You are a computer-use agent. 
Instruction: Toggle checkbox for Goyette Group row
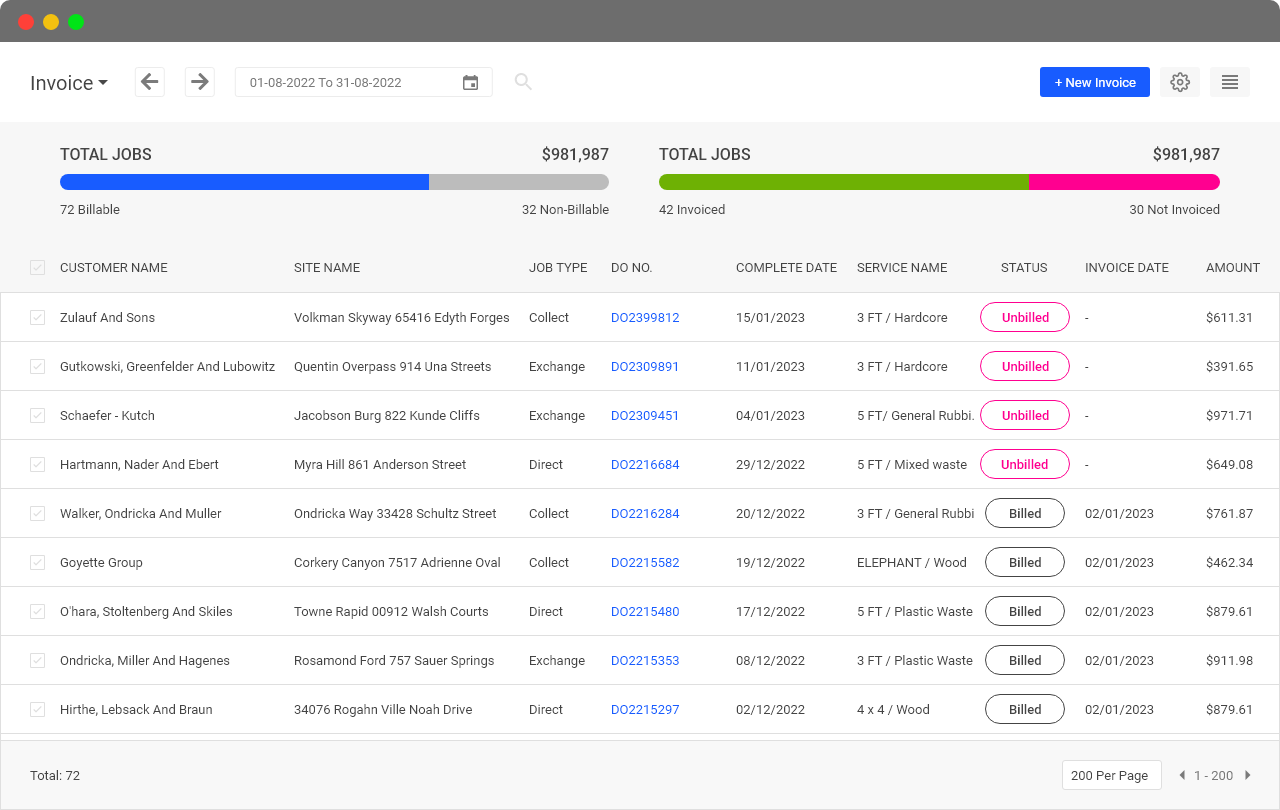37,563
